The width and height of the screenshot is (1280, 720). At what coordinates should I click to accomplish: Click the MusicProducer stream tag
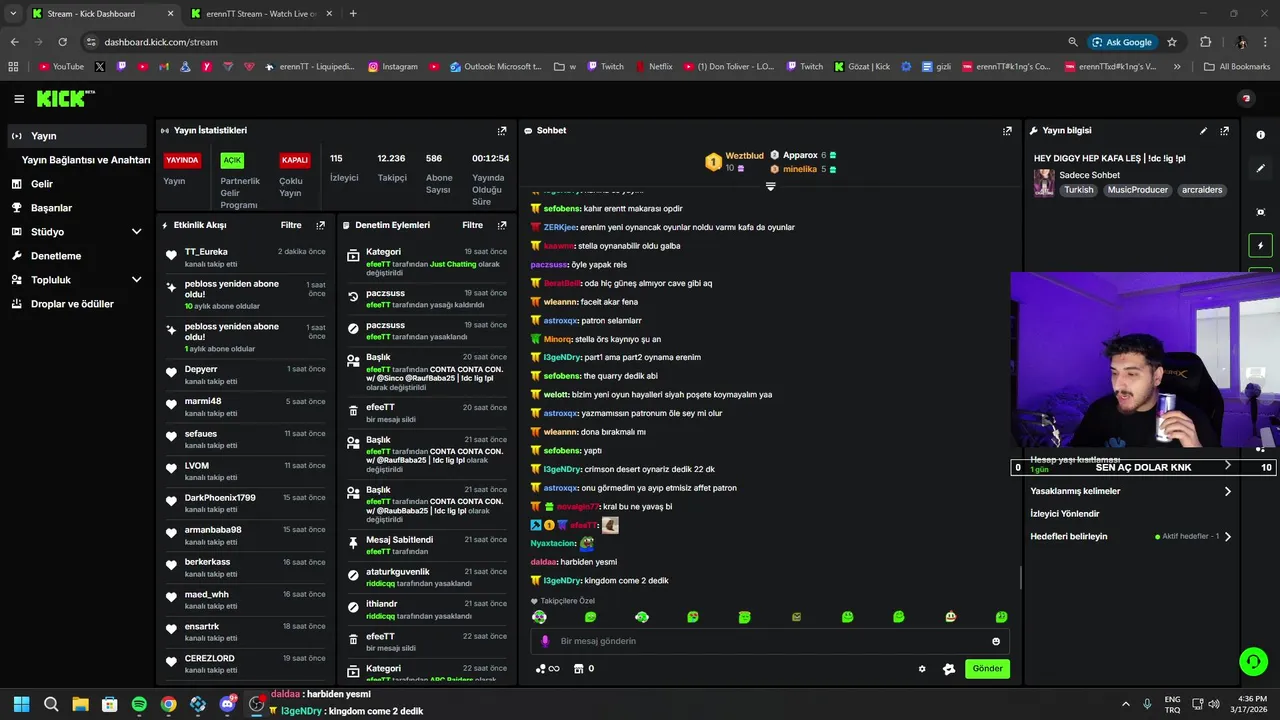(1137, 190)
